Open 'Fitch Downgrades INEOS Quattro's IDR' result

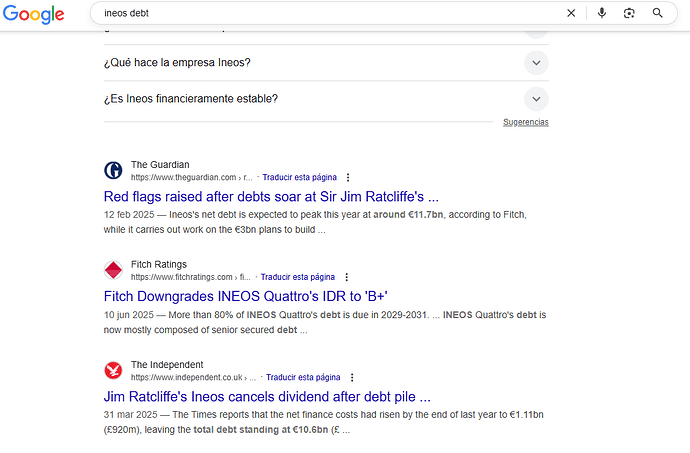(x=246, y=296)
